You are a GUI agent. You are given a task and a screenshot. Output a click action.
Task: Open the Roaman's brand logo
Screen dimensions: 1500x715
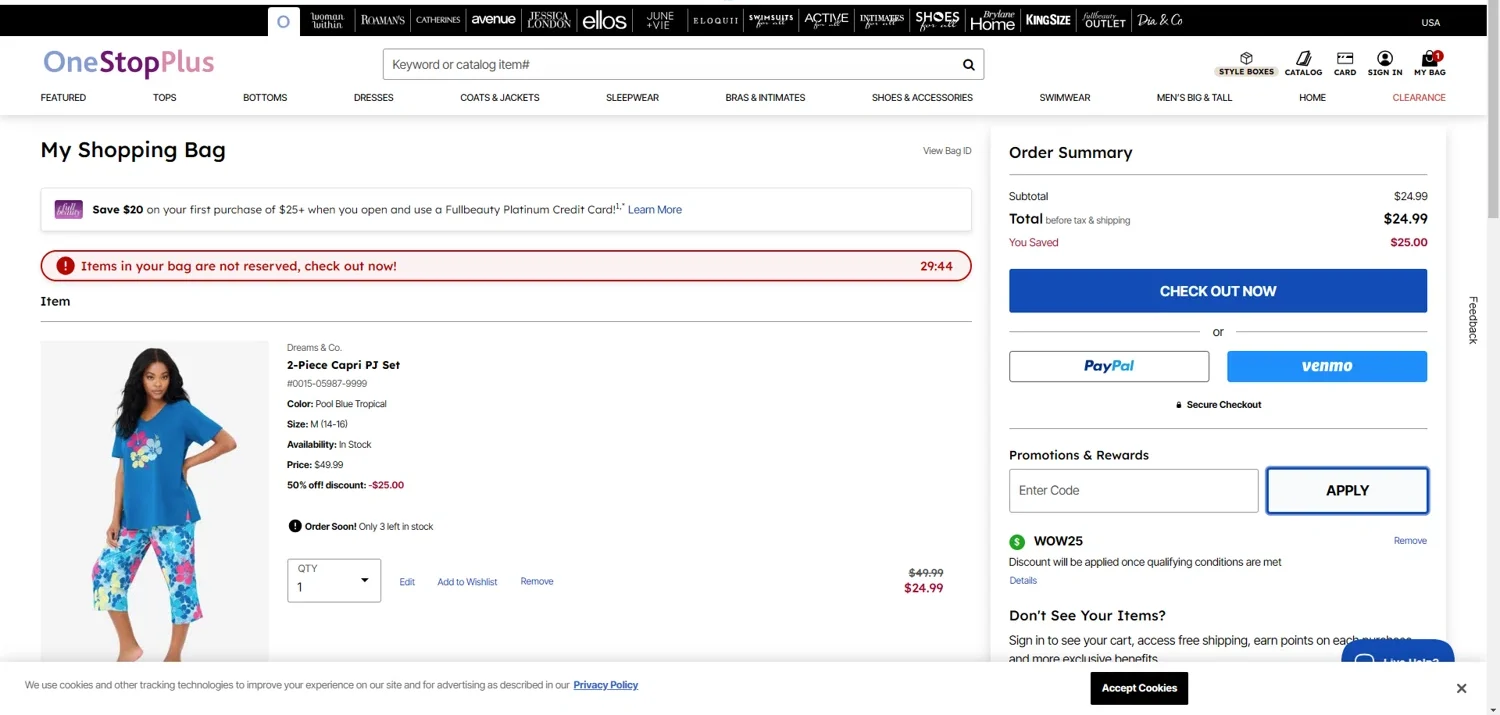383,20
